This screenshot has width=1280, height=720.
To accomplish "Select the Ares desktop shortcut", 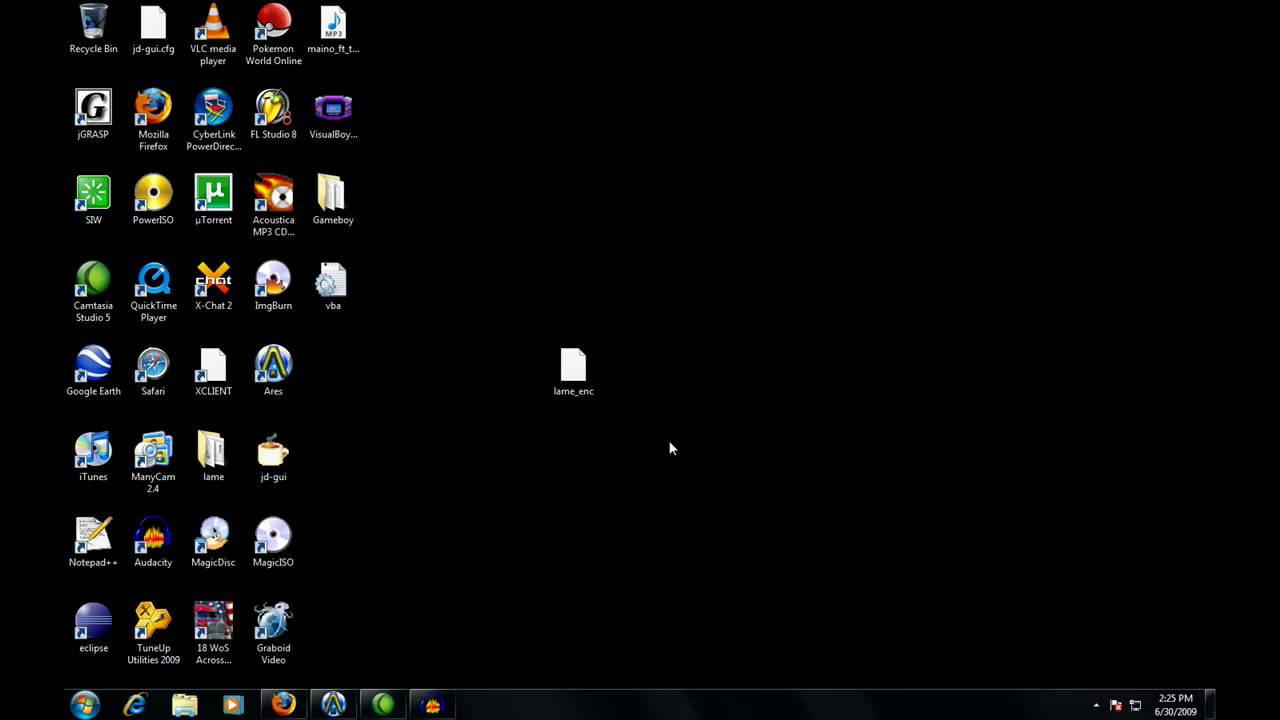I will pos(273,372).
